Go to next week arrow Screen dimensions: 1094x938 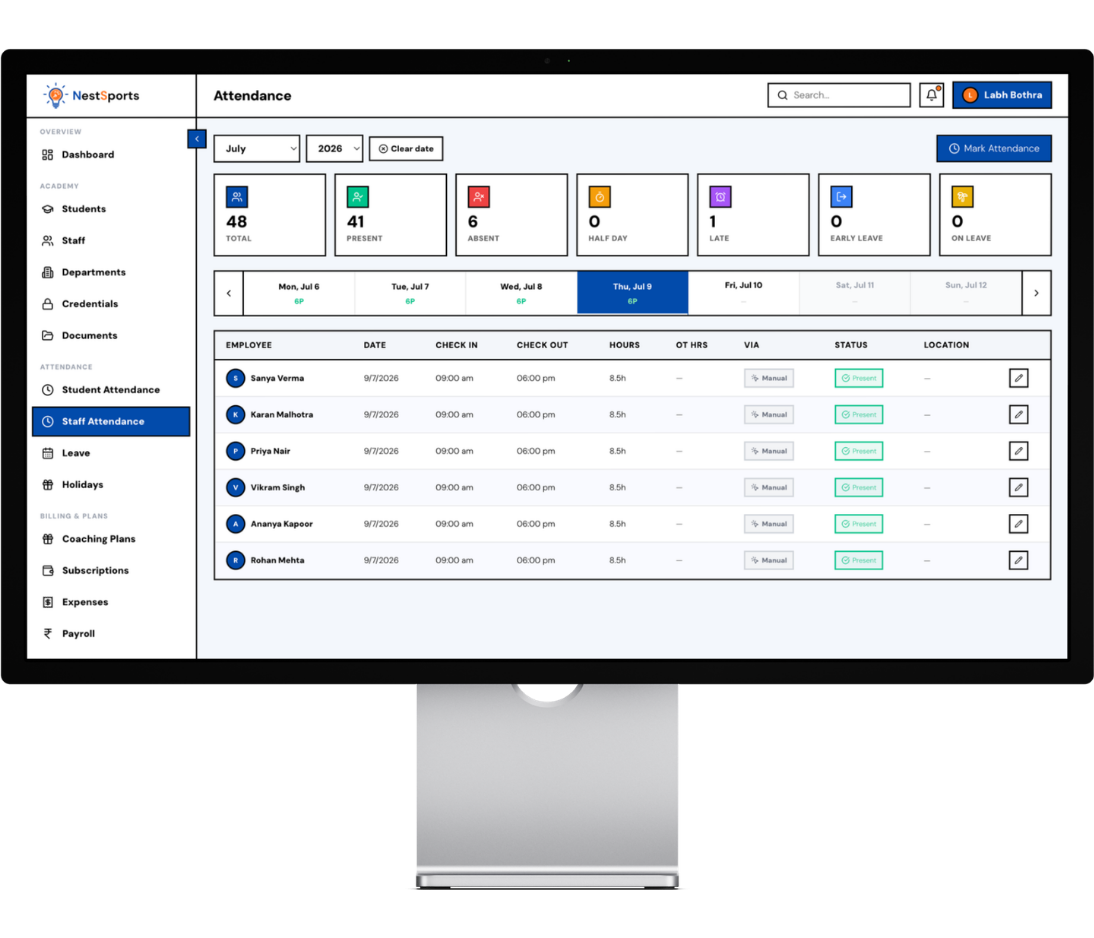coord(1036,293)
